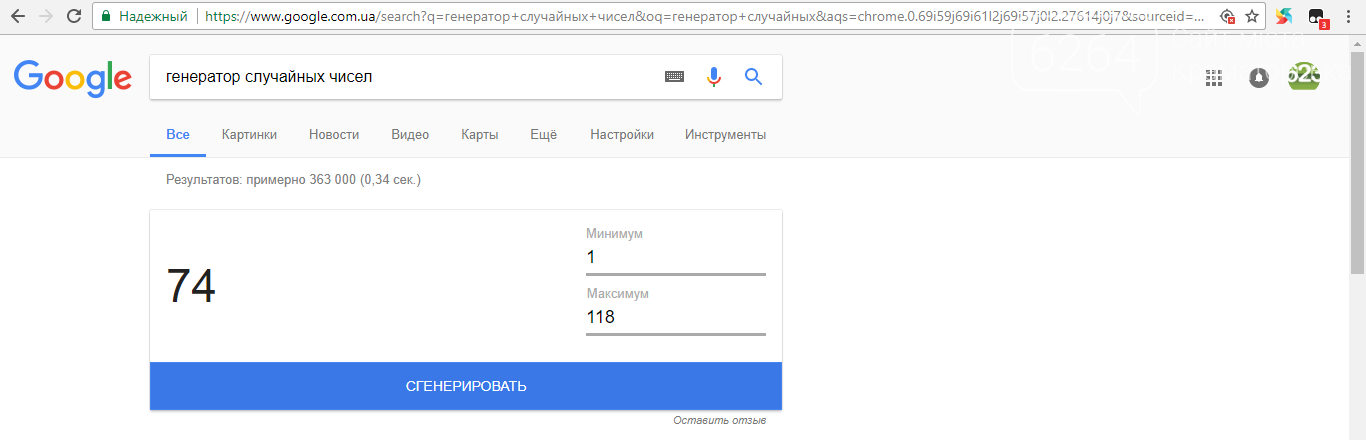Viewport: 1366px width, 440px height.
Task: Expand the Ещё menu
Action: 544,135
